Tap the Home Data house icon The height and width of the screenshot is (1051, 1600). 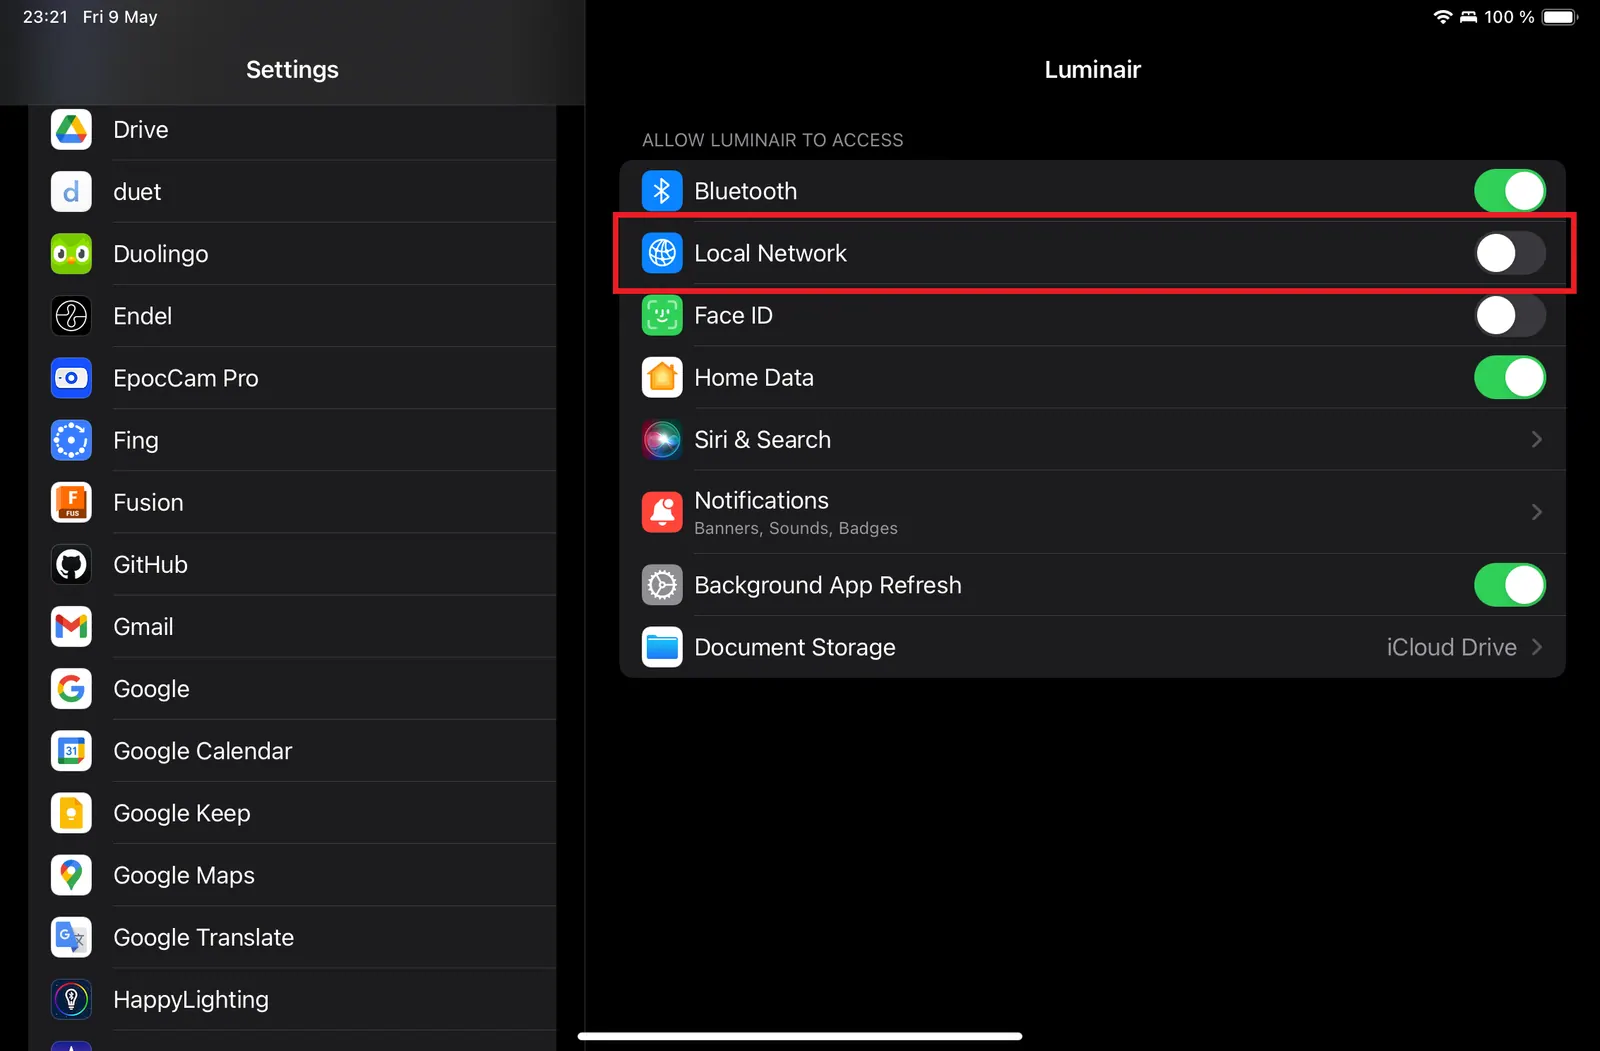[x=662, y=378]
